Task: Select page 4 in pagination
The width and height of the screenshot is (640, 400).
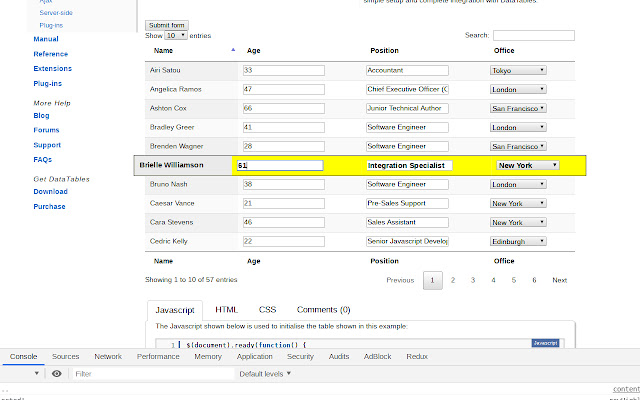Action: (493, 280)
